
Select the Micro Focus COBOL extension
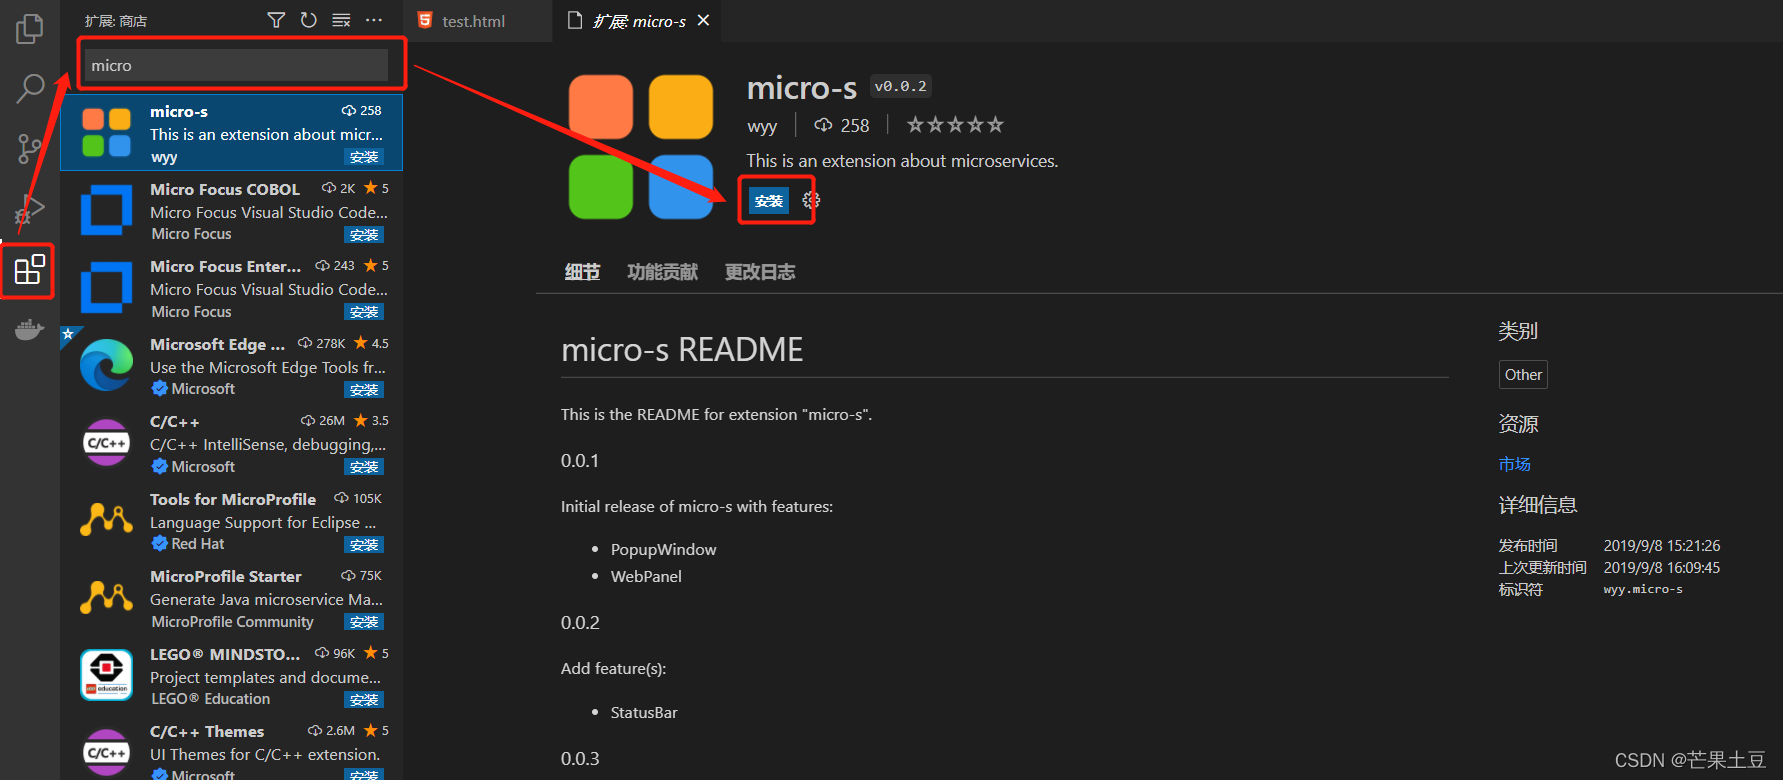coord(232,210)
